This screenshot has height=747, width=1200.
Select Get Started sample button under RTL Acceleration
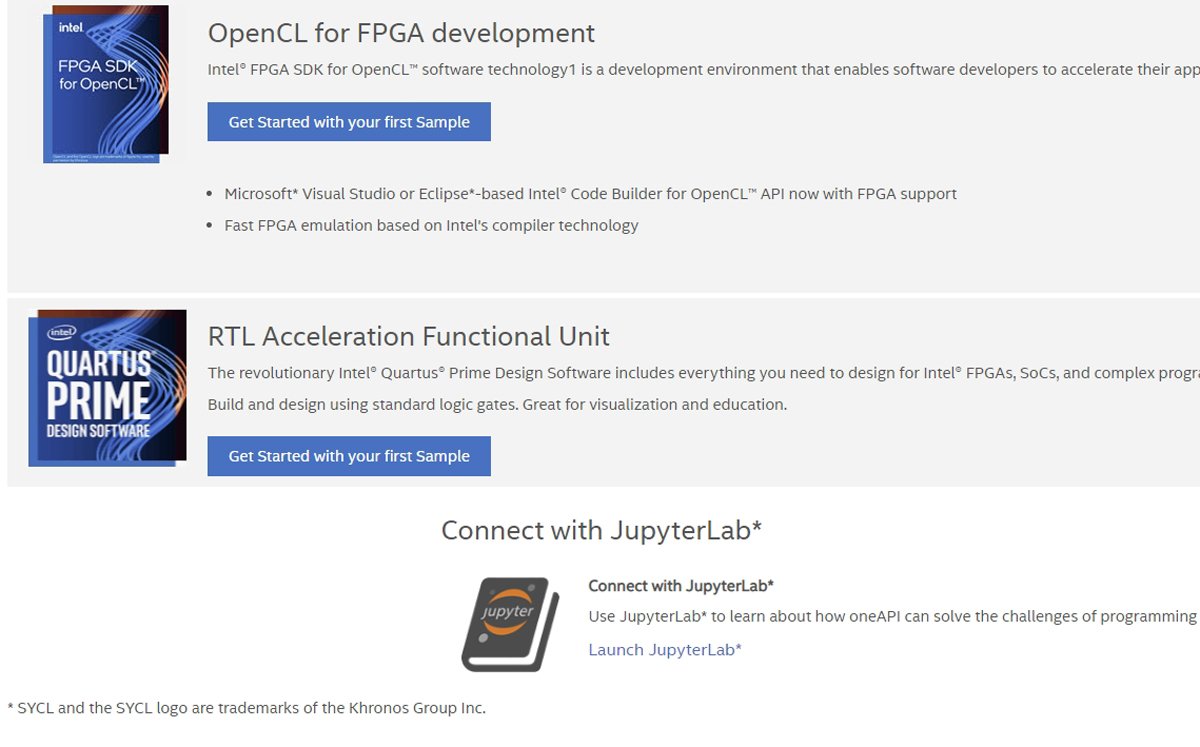(x=349, y=456)
